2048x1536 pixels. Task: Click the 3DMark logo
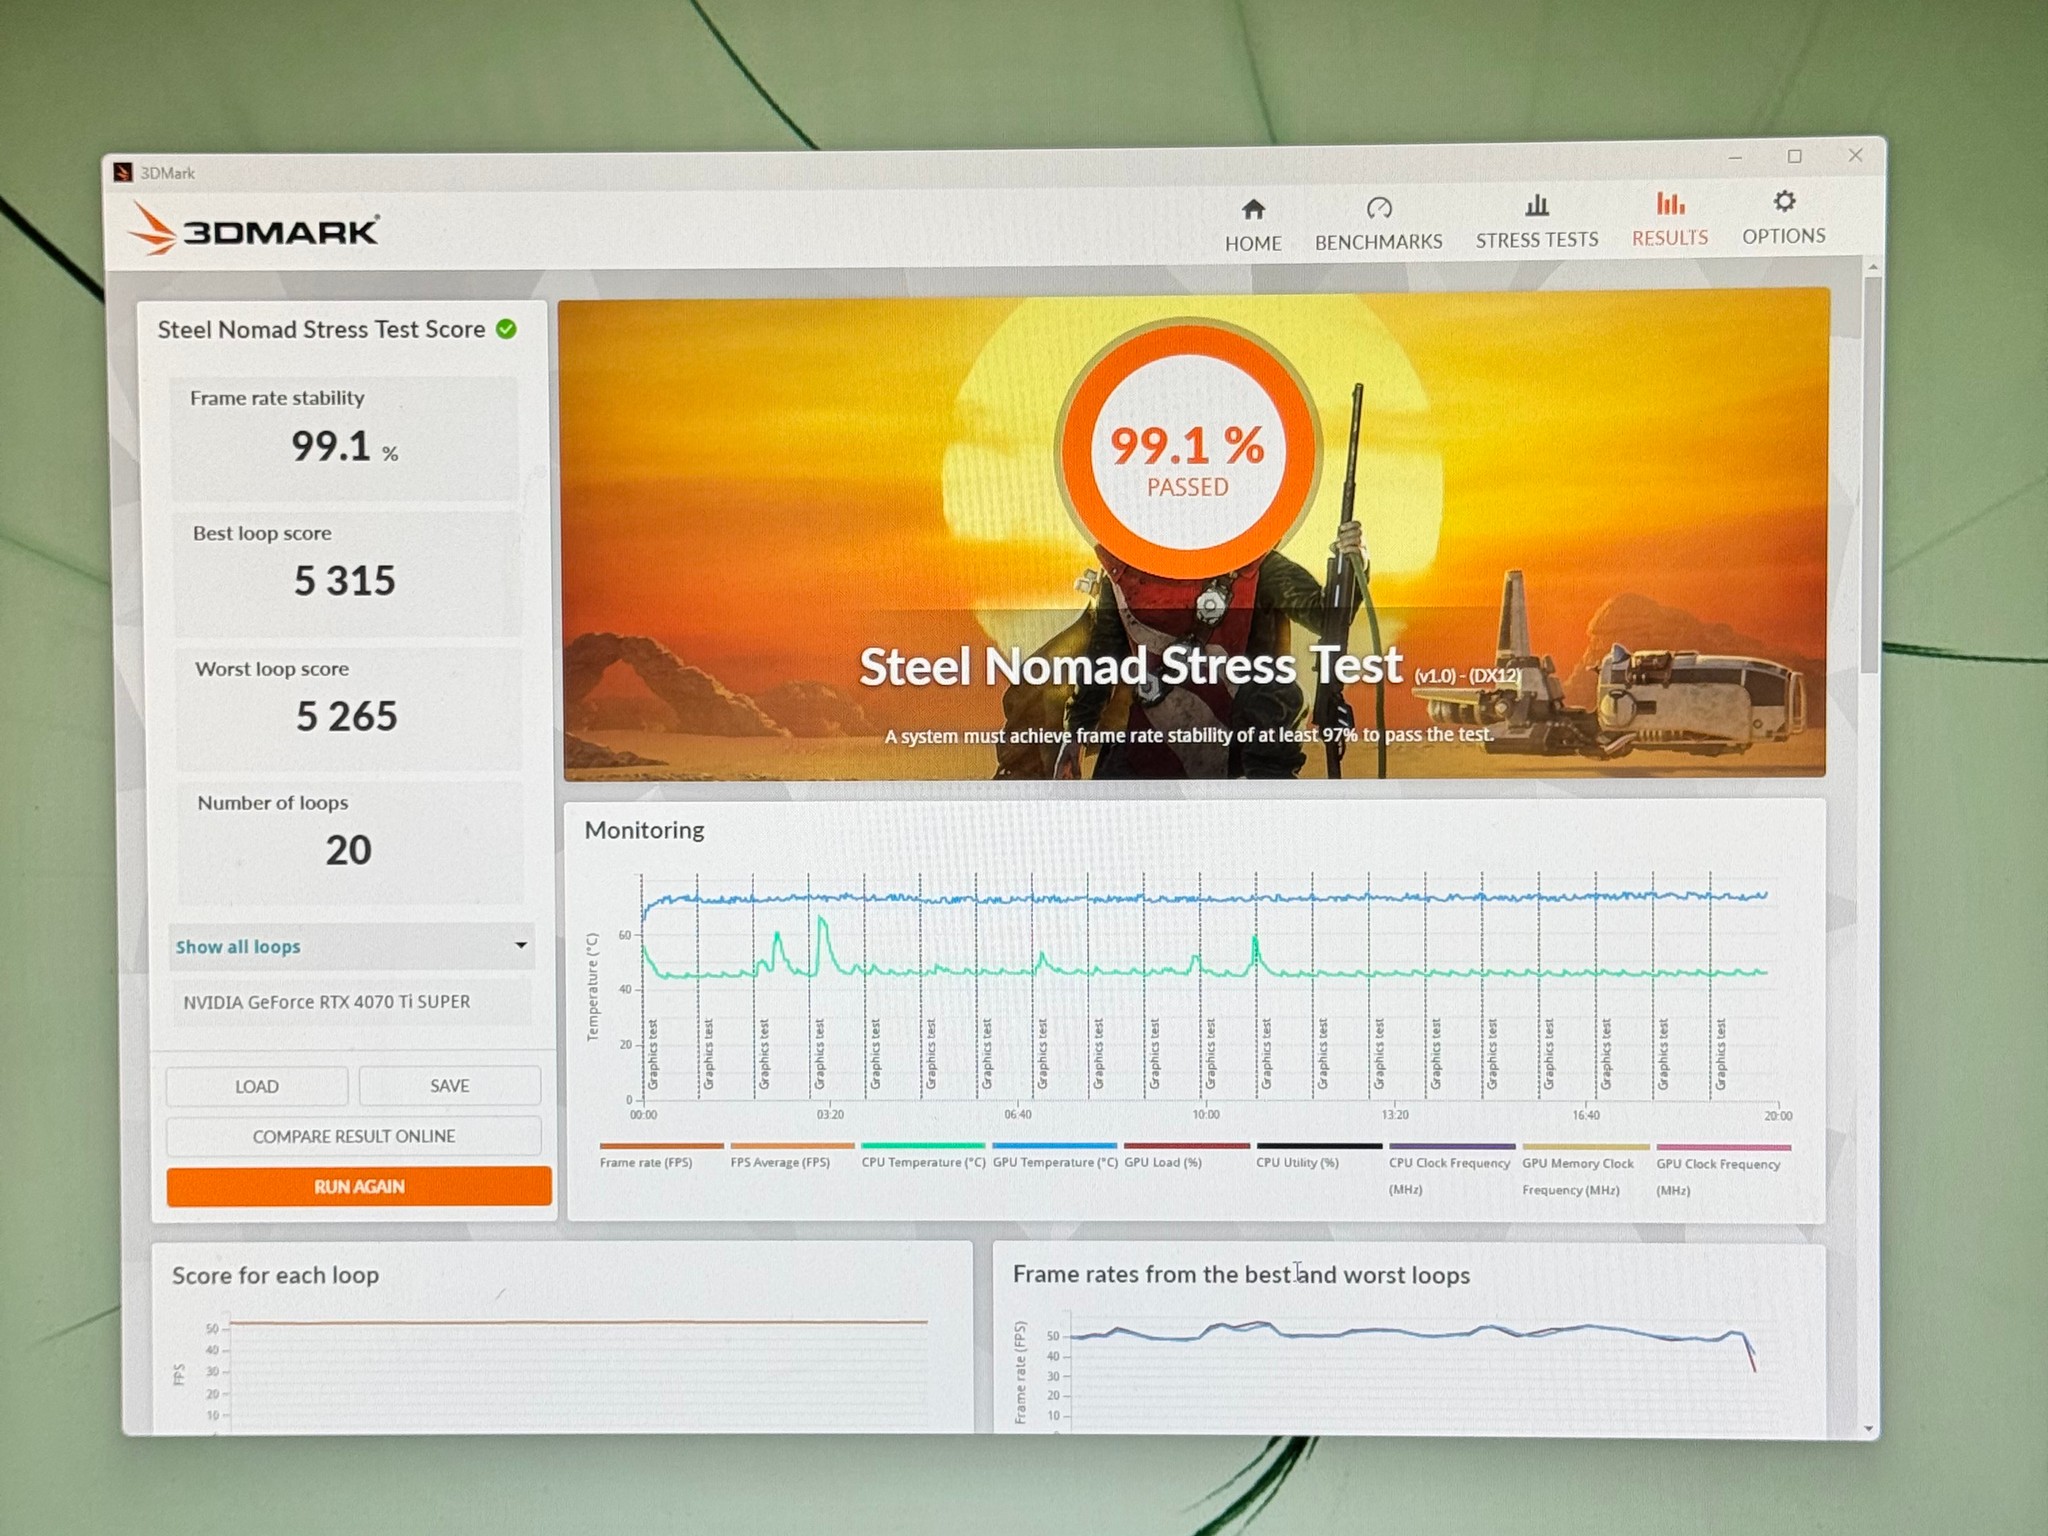254,229
